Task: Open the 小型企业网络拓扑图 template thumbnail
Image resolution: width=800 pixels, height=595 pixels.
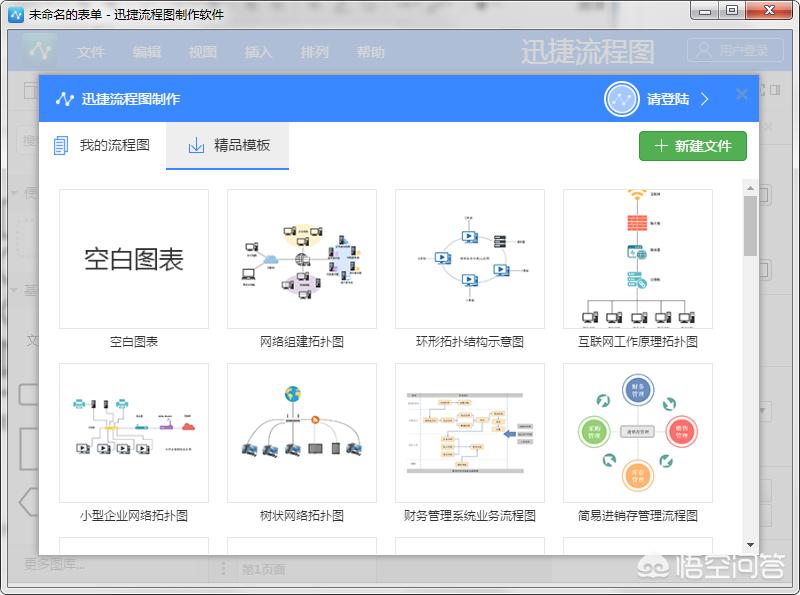Action: click(134, 433)
